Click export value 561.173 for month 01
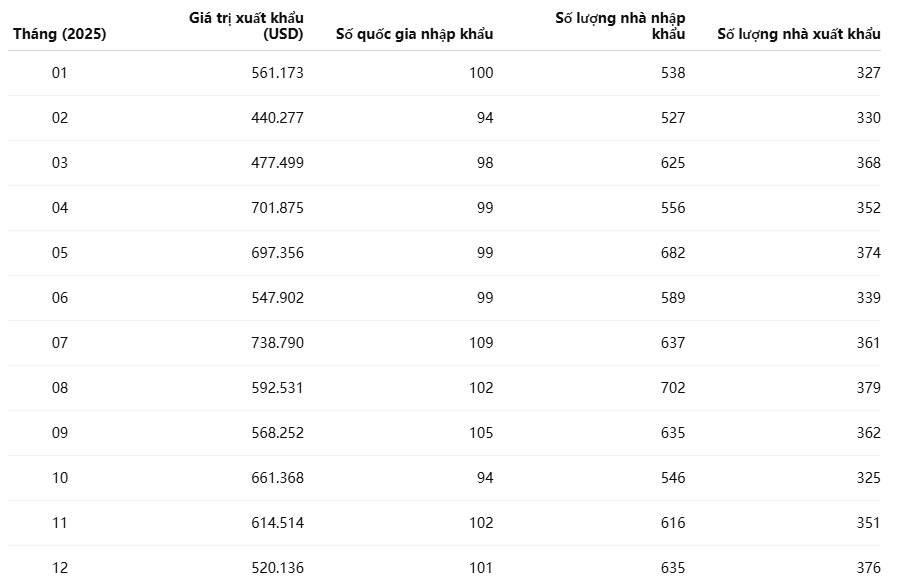901x584 pixels. 277,73
